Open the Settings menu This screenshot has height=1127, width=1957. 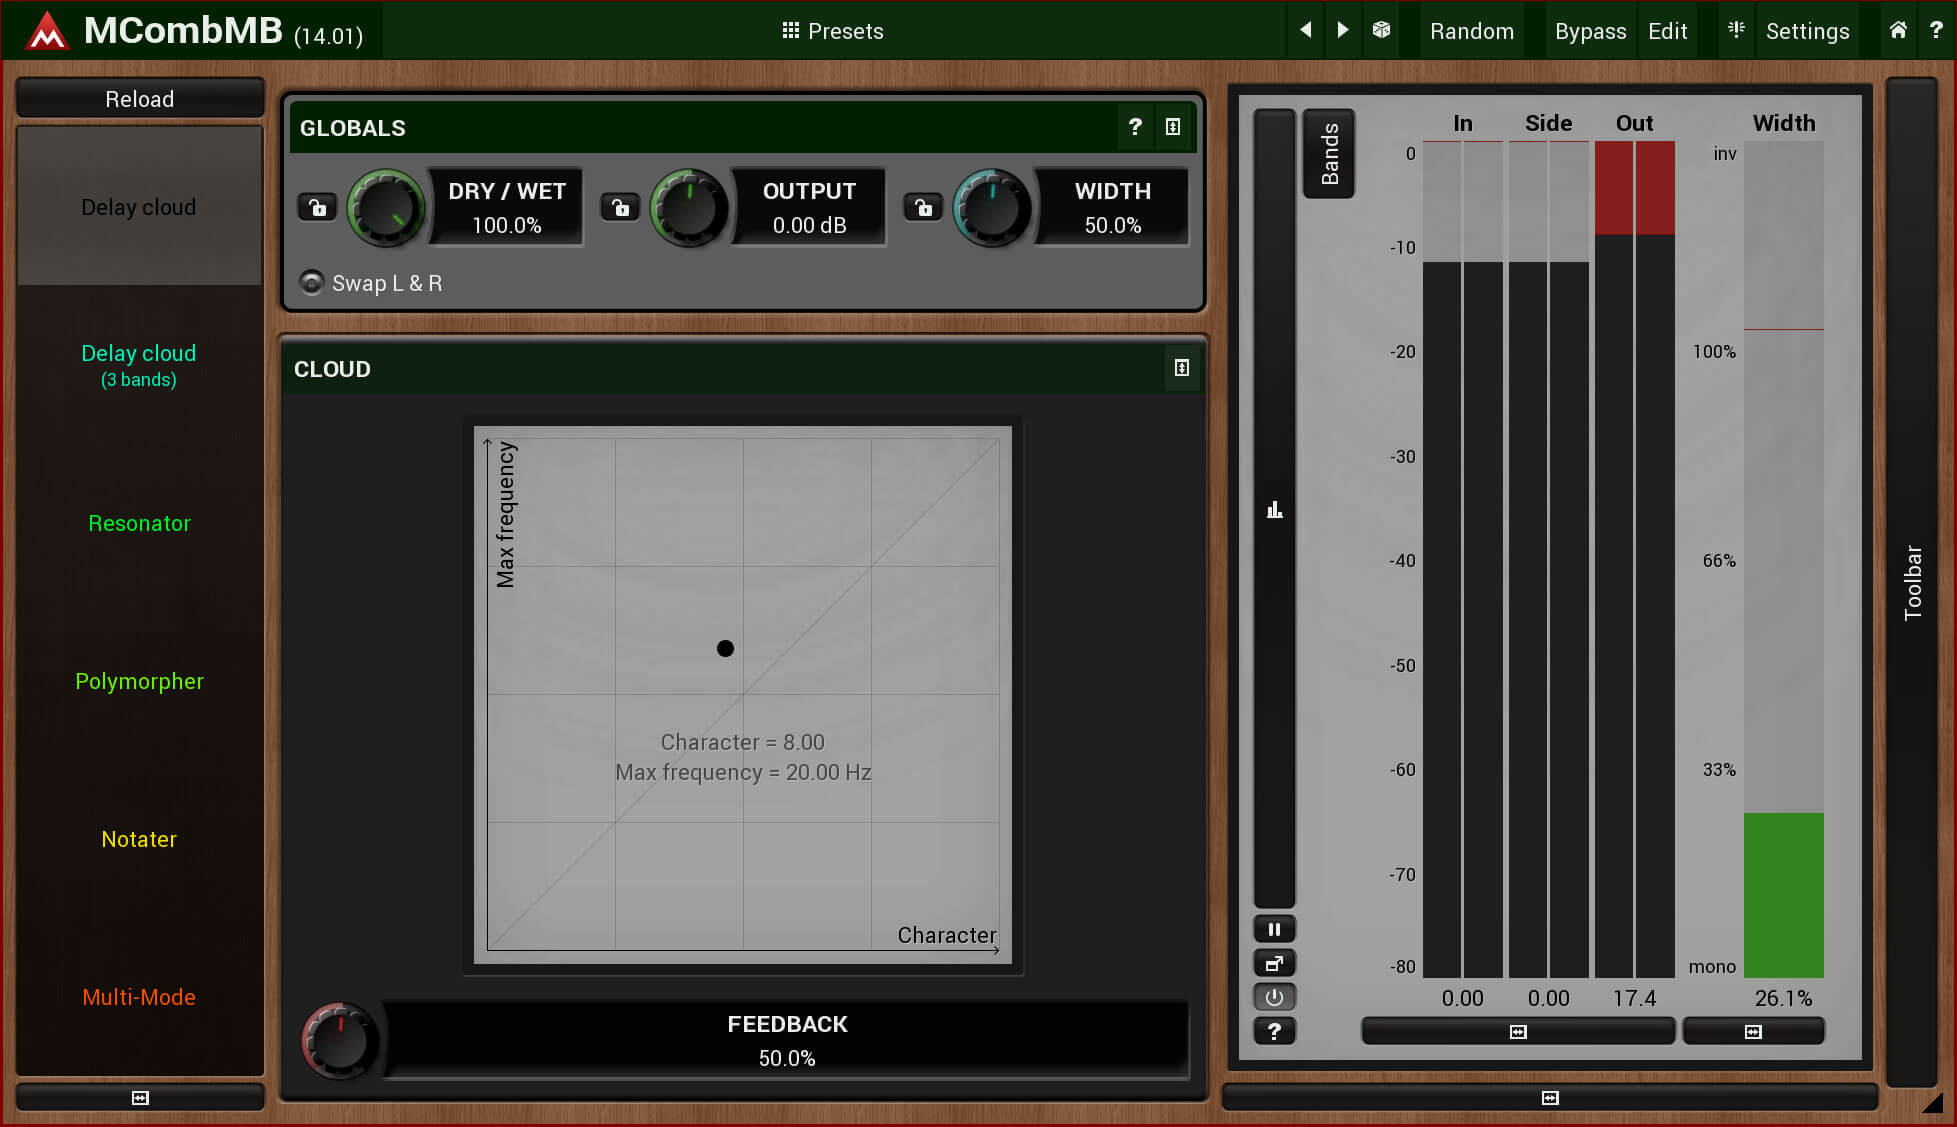tap(1807, 31)
